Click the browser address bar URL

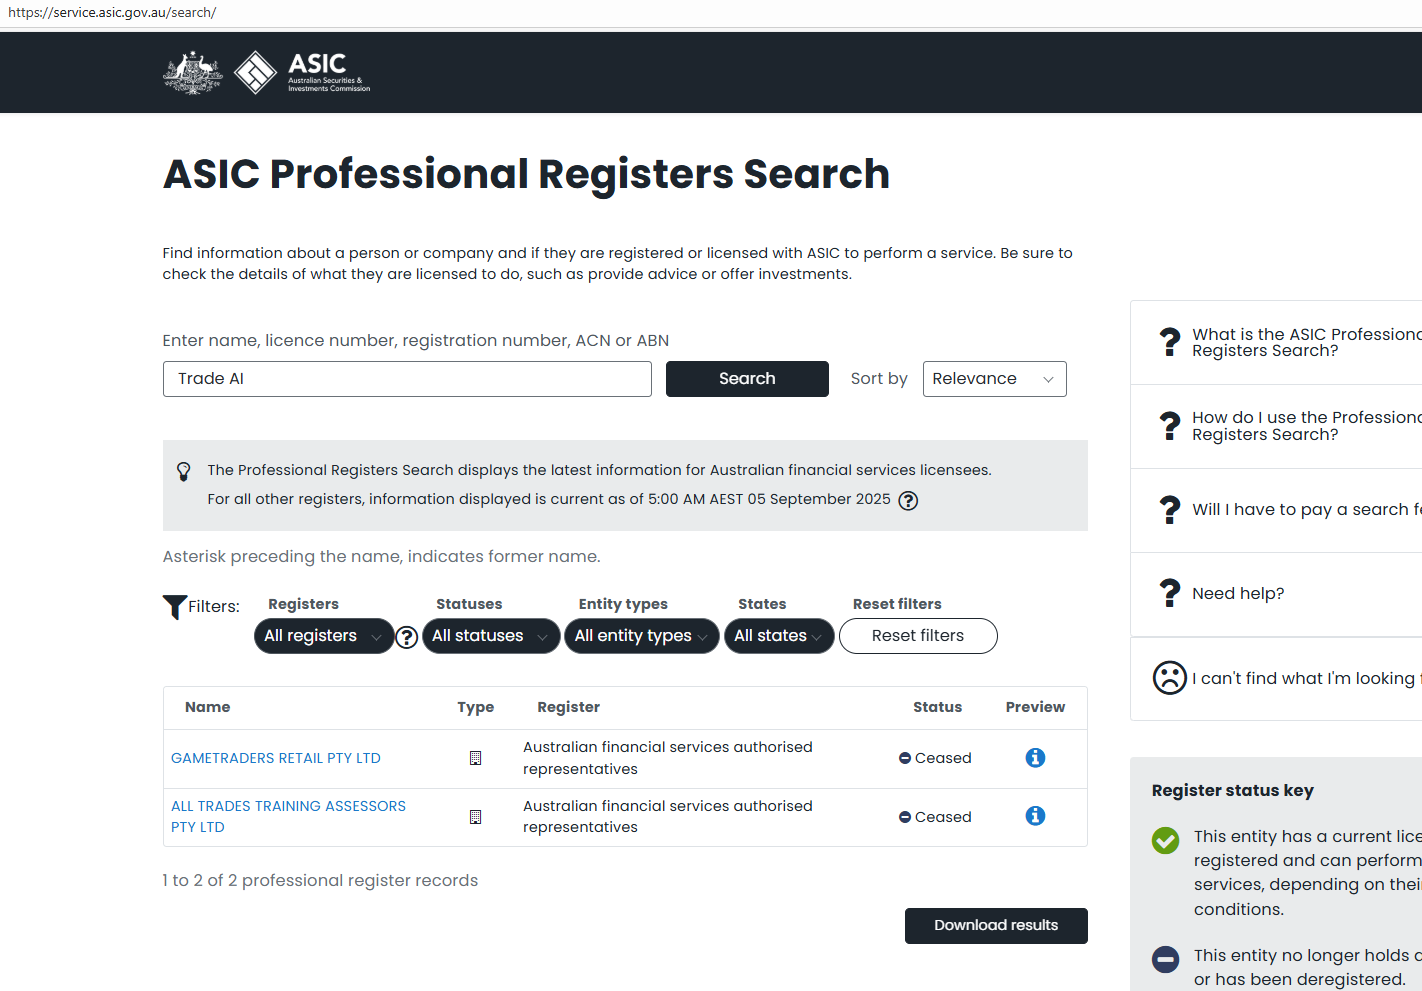tap(112, 13)
